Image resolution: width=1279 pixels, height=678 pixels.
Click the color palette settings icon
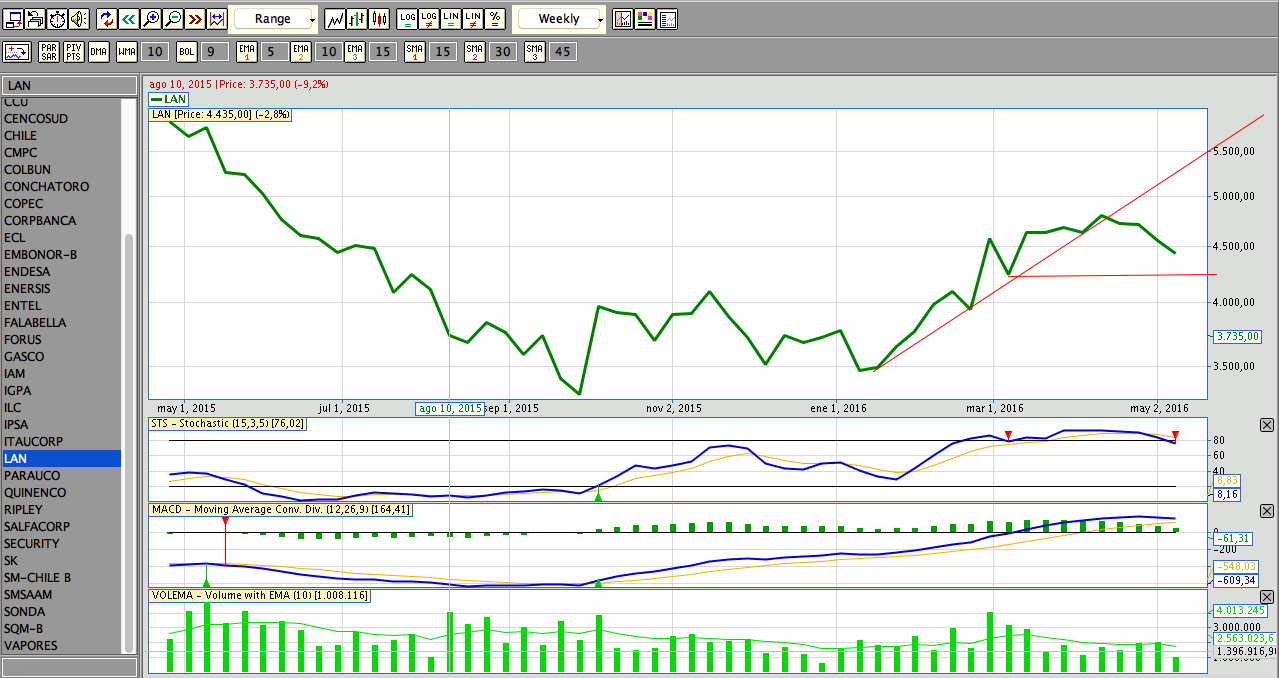pyautogui.click(x=645, y=19)
